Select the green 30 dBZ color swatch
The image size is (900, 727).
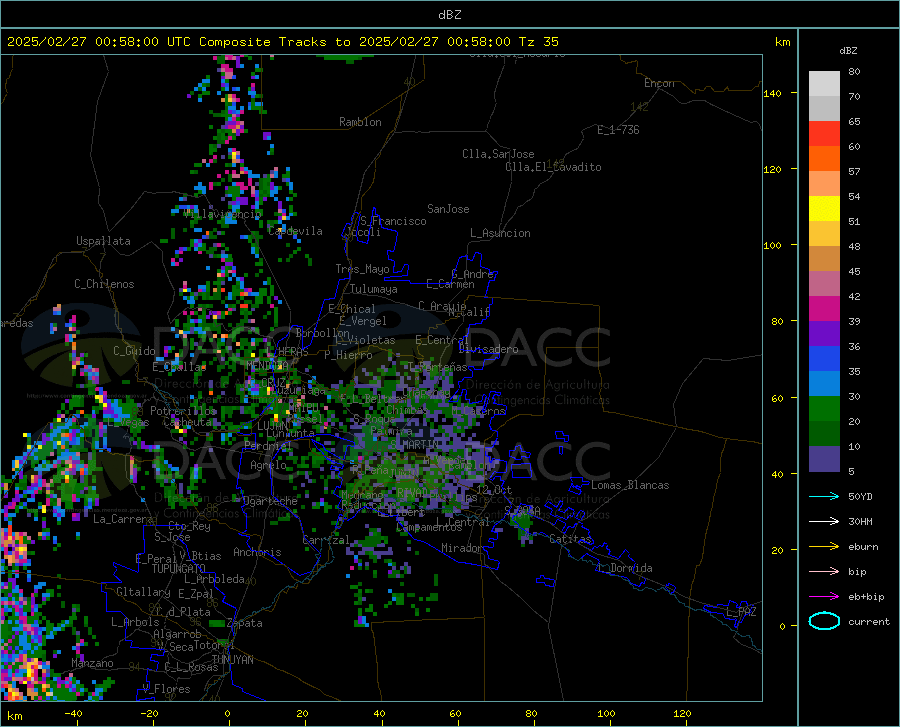[x=824, y=409]
